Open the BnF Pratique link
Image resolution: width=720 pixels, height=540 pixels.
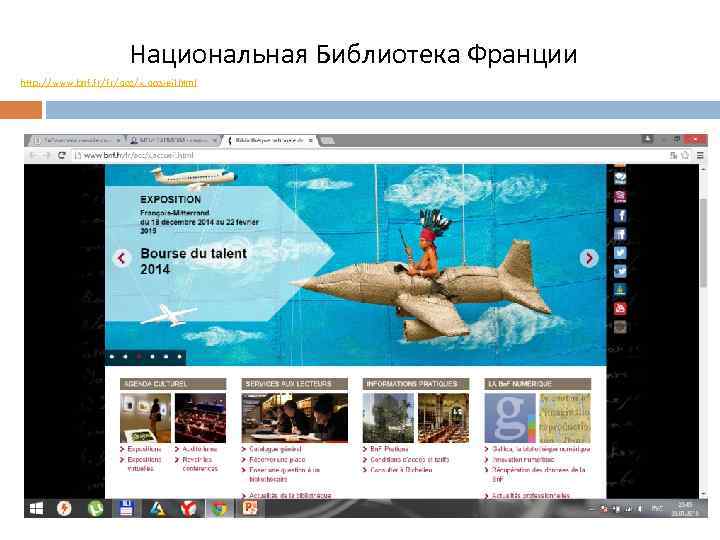(x=389, y=449)
